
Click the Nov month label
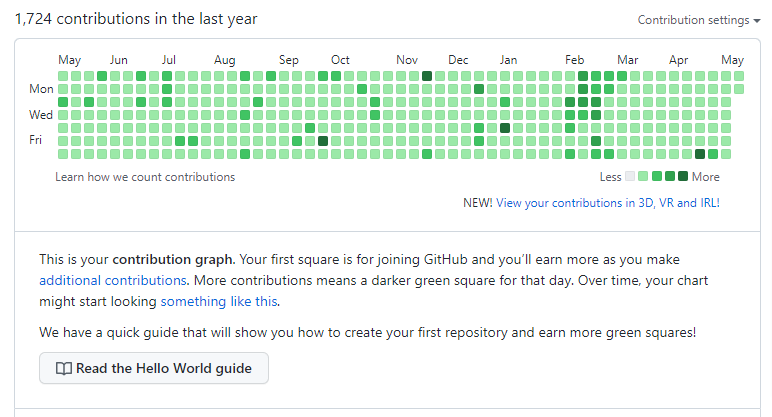pos(407,60)
